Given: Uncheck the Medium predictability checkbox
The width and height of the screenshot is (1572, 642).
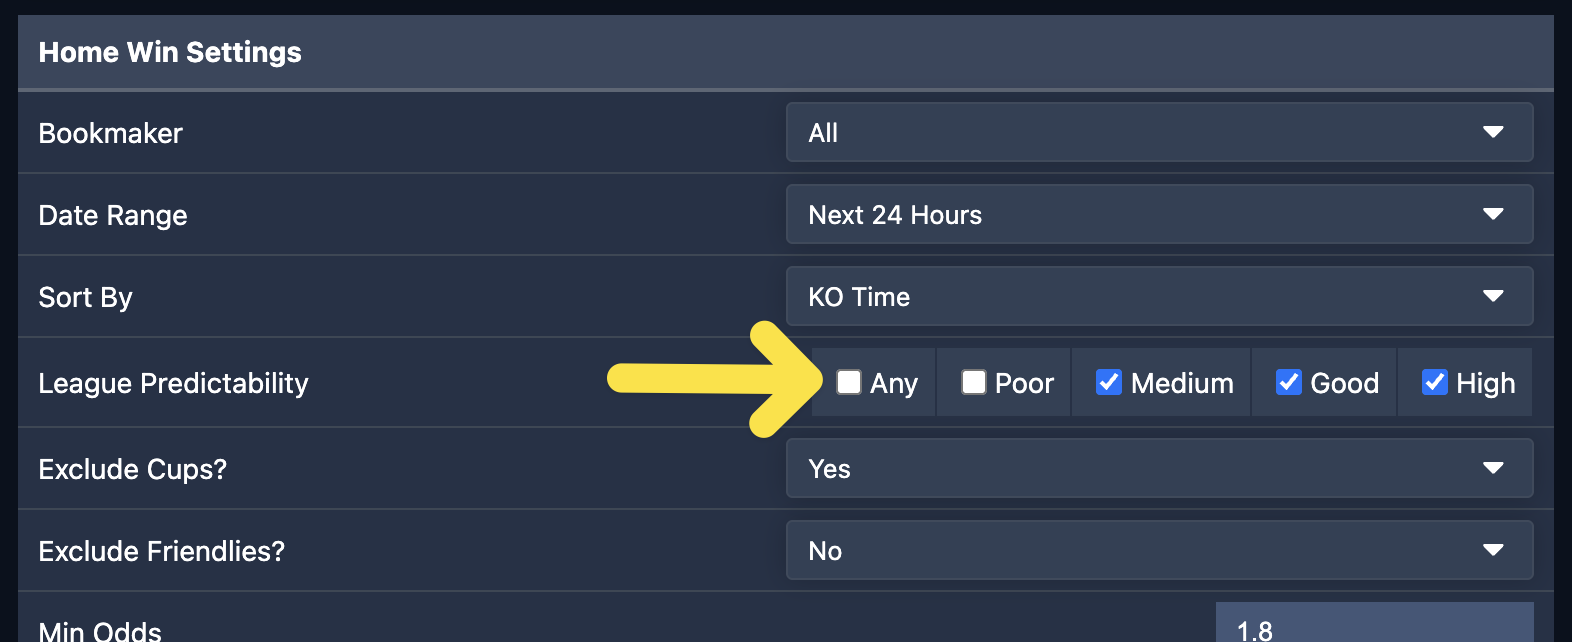Looking at the screenshot, I should click(x=1109, y=382).
